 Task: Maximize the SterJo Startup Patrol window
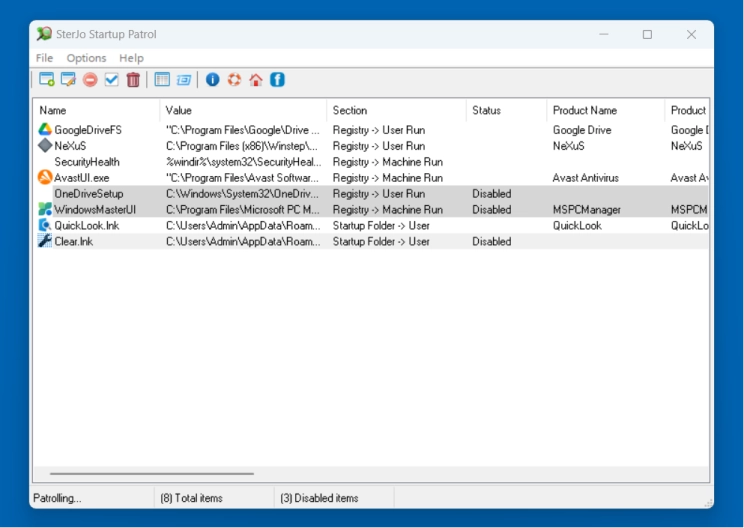point(647,34)
